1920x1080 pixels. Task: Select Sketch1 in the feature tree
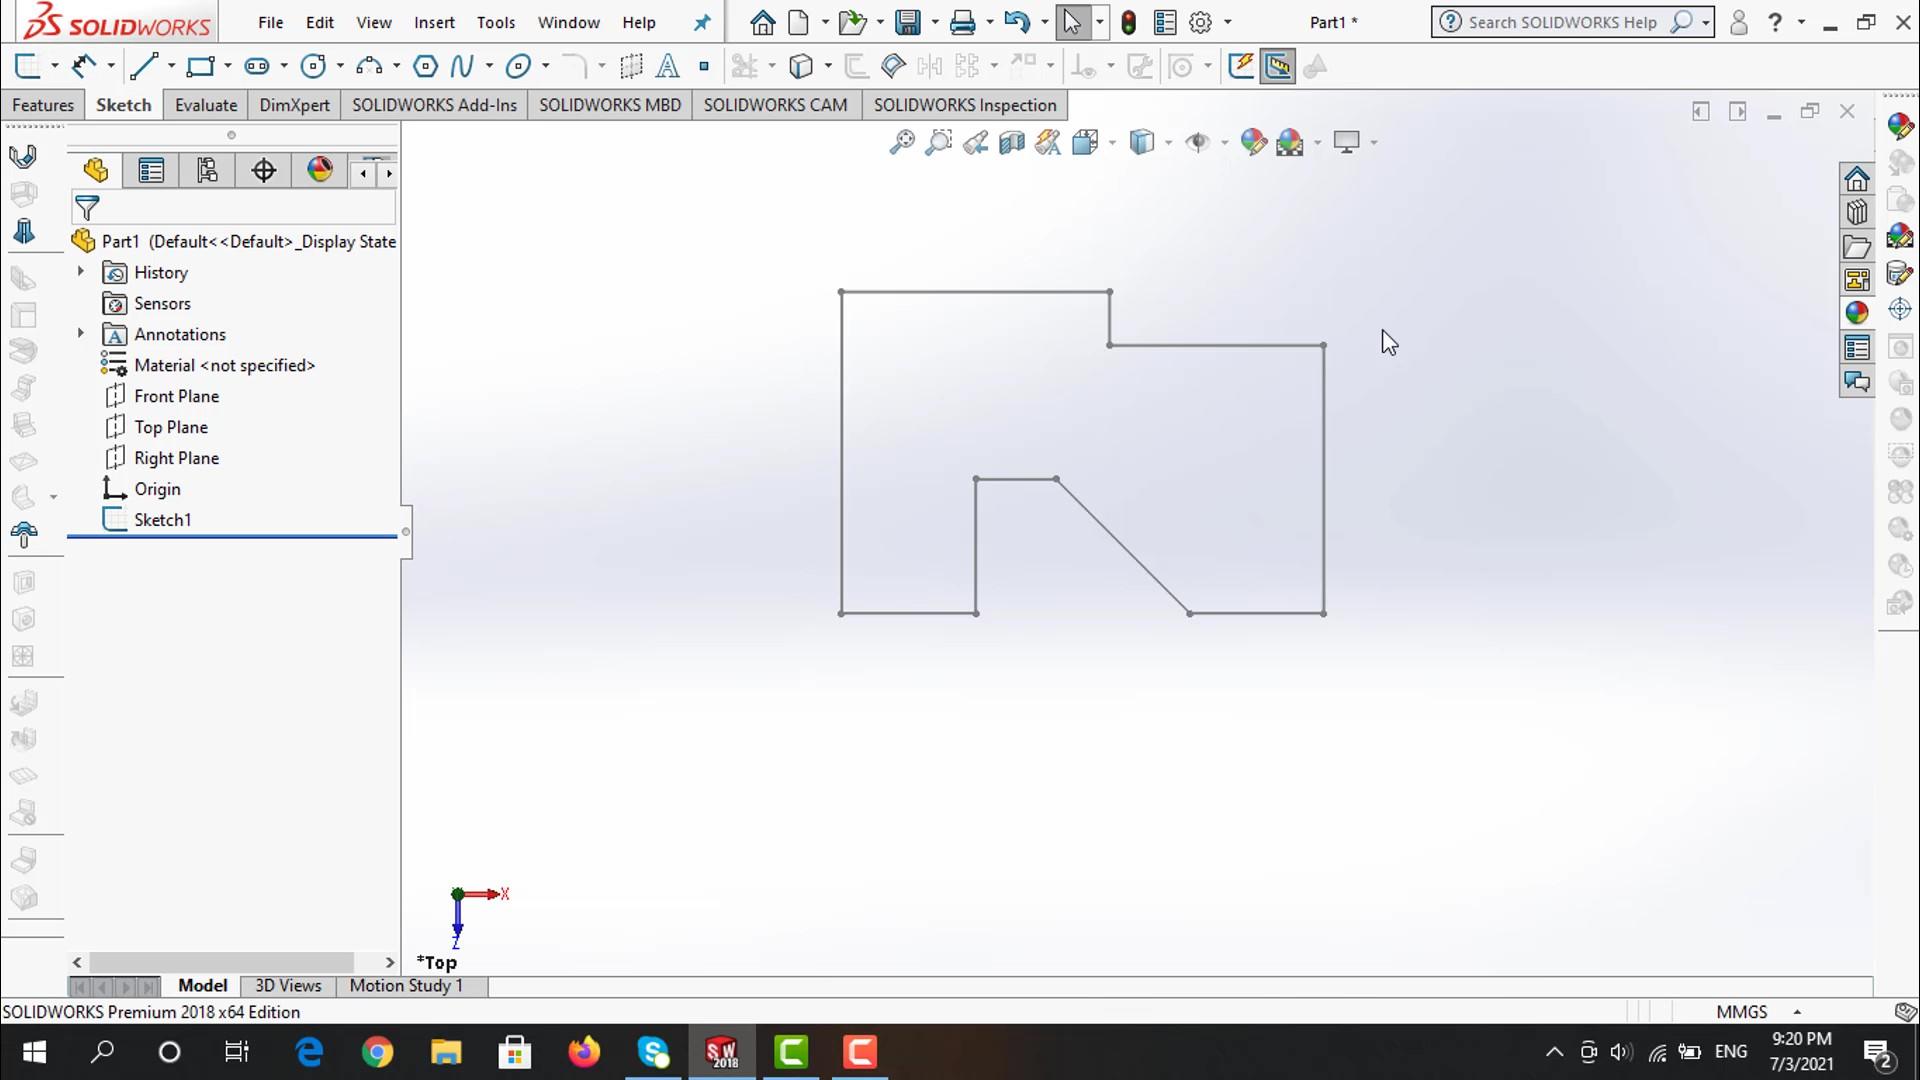[162, 520]
